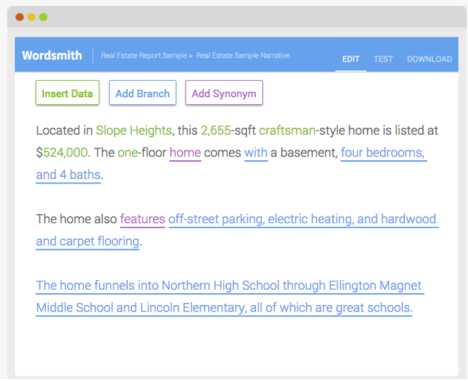Click the Add Synonym button

(x=224, y=93)
